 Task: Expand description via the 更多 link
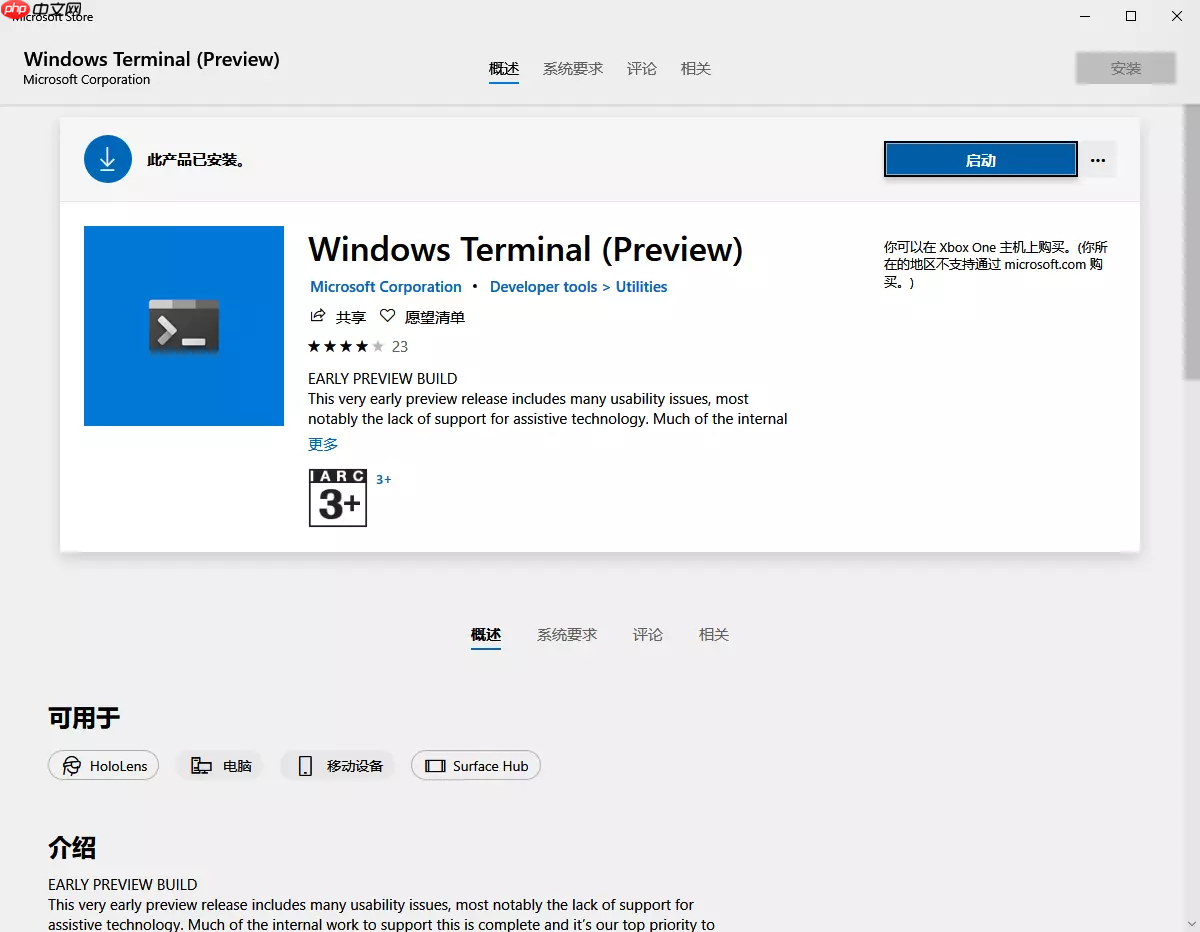tap(322, 444)
